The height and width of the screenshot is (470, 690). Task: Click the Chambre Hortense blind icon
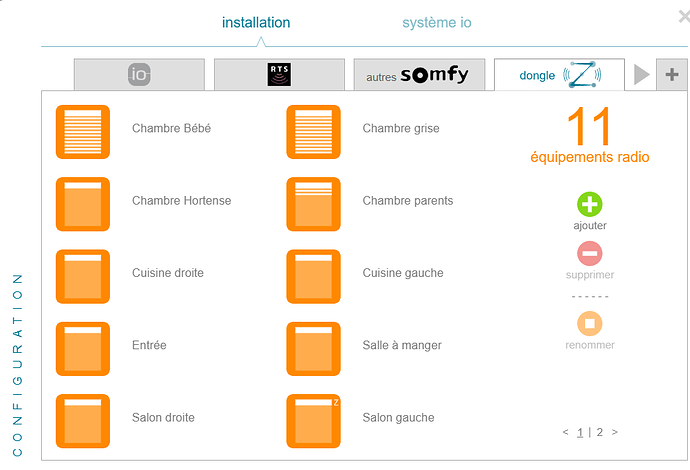pyautogui.click(x=83, y=203)
